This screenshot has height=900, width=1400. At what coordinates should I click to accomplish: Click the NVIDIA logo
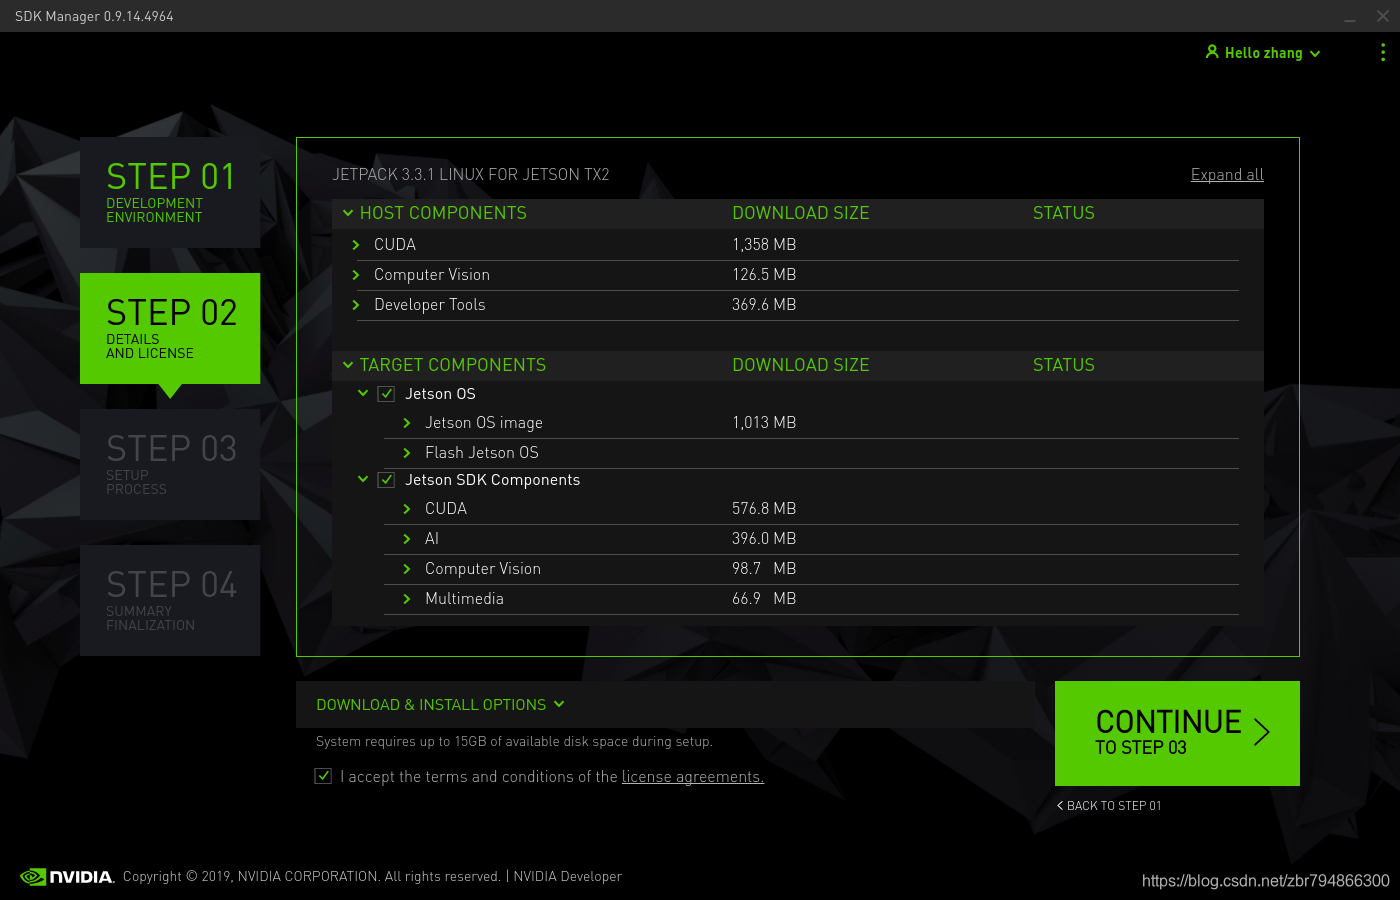point(67,877)
